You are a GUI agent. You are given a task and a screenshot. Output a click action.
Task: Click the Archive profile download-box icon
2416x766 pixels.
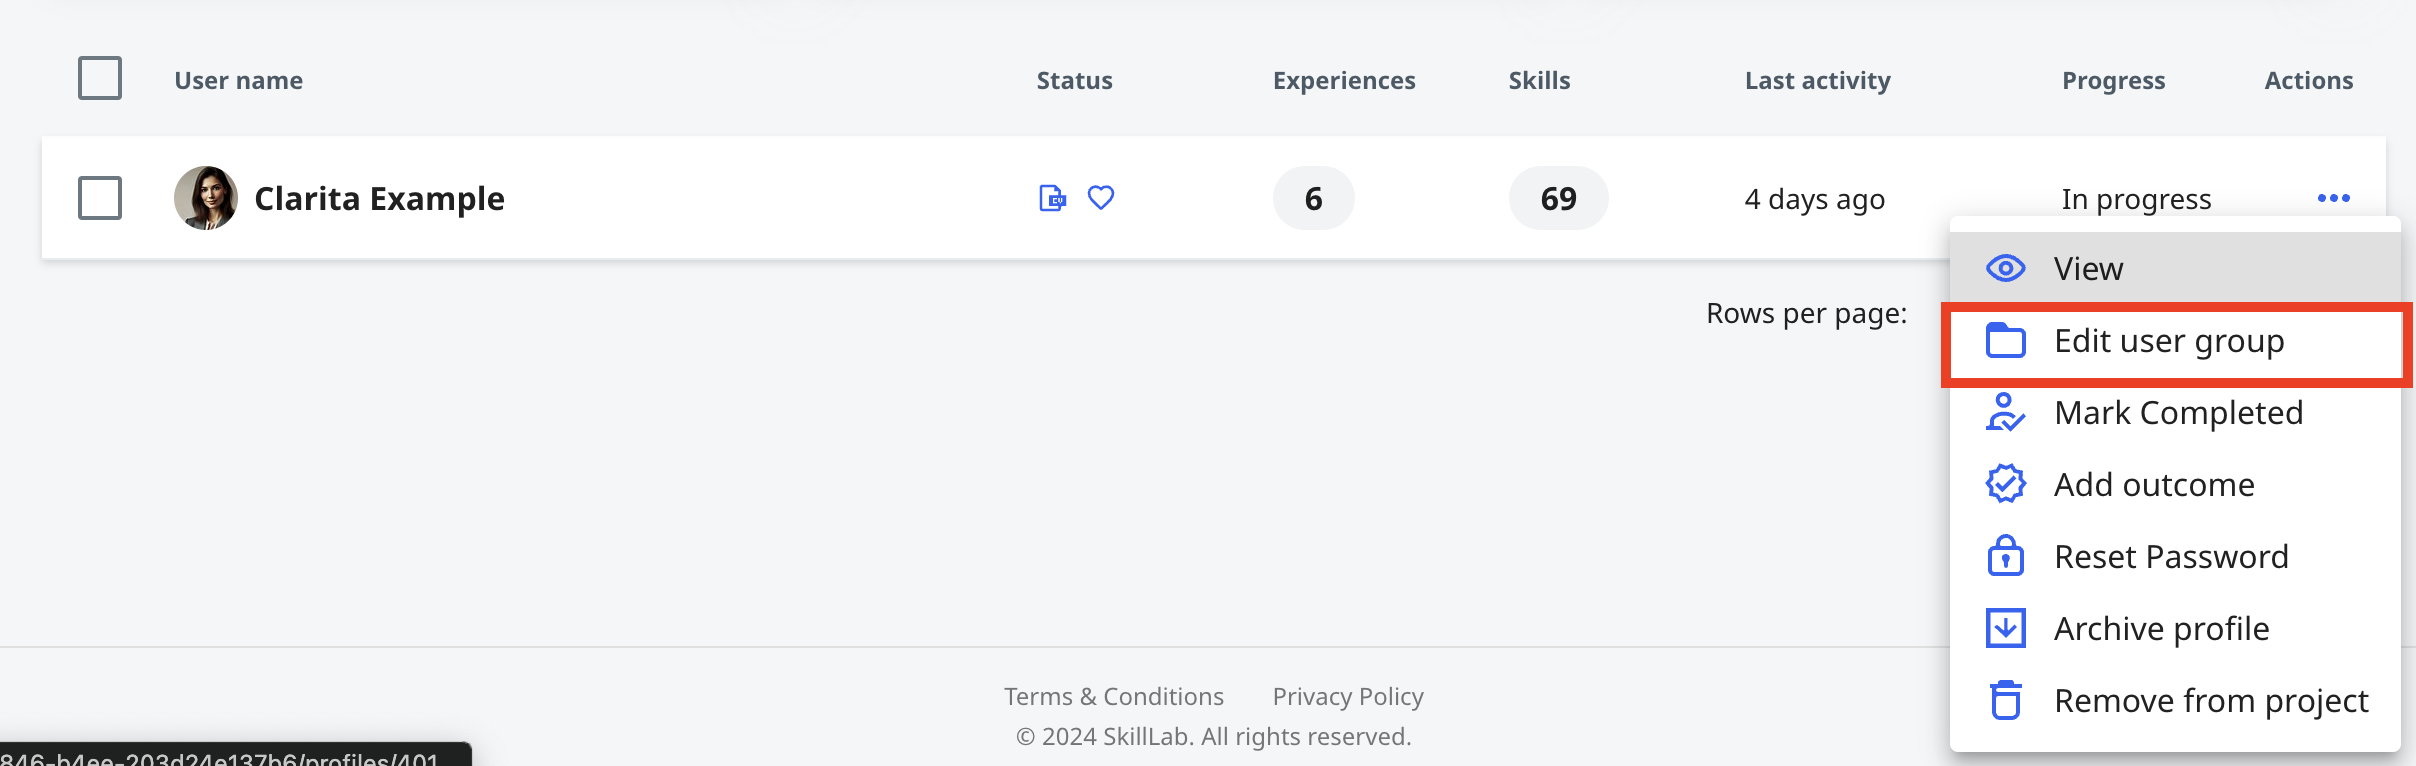(x=2005, y=628)
